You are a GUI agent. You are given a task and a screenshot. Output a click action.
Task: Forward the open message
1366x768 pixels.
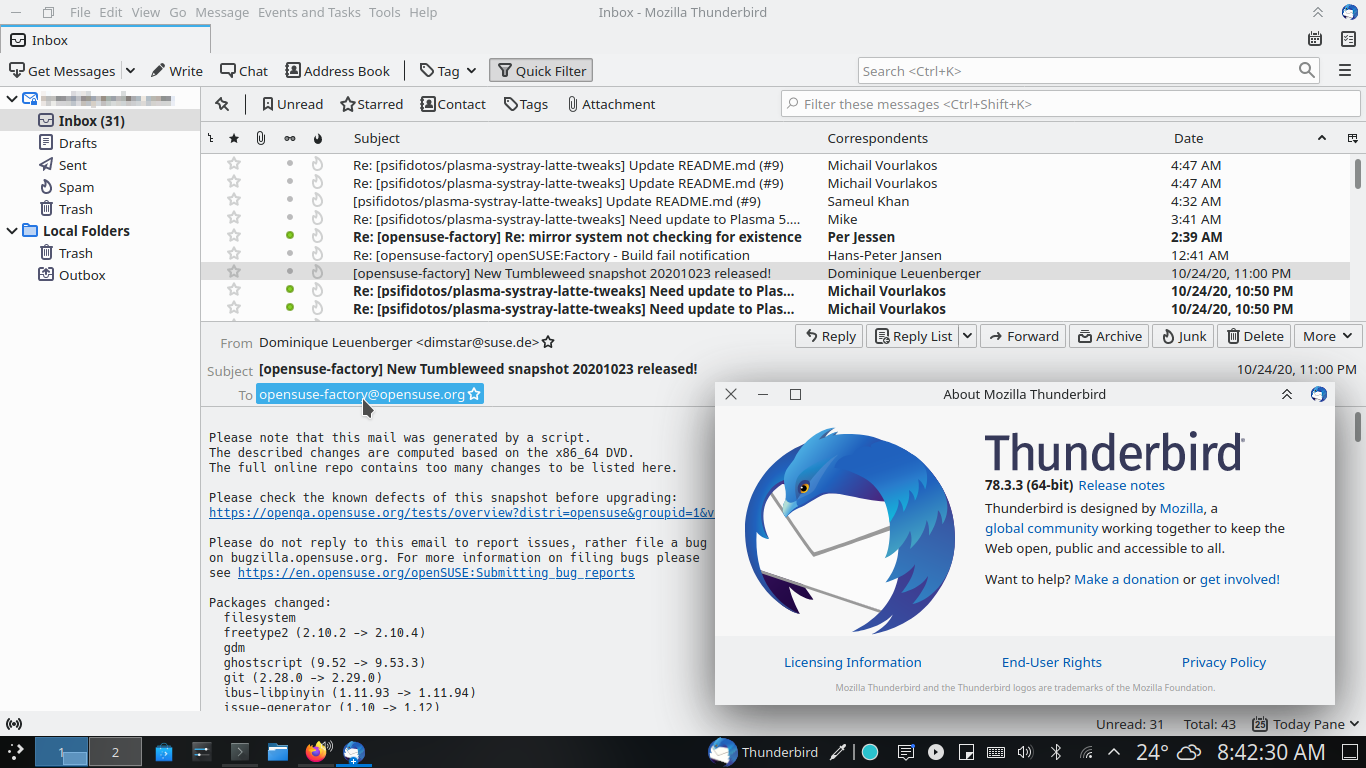[x=1022, y=336]
